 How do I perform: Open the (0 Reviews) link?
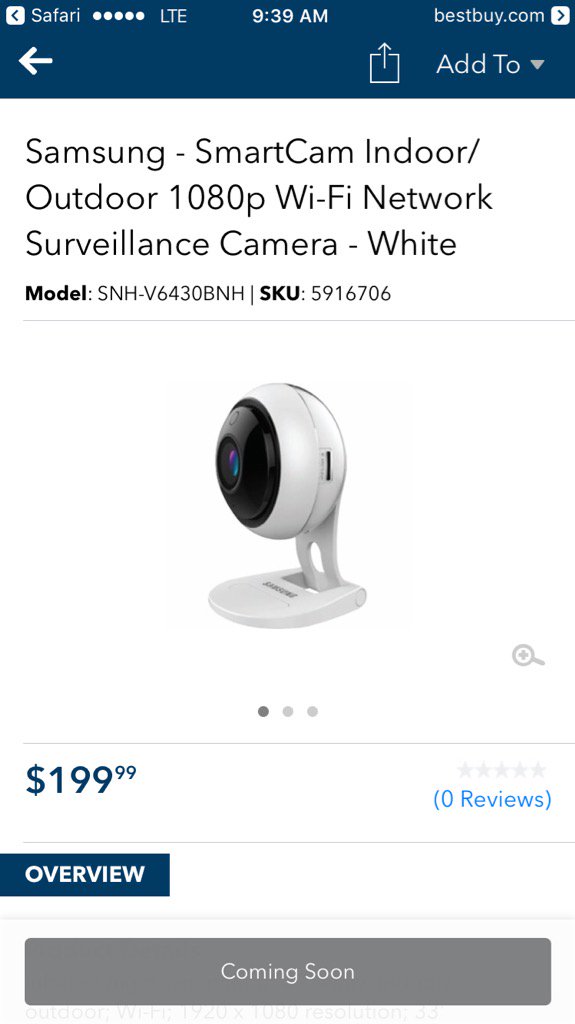[x=492, y=799]
